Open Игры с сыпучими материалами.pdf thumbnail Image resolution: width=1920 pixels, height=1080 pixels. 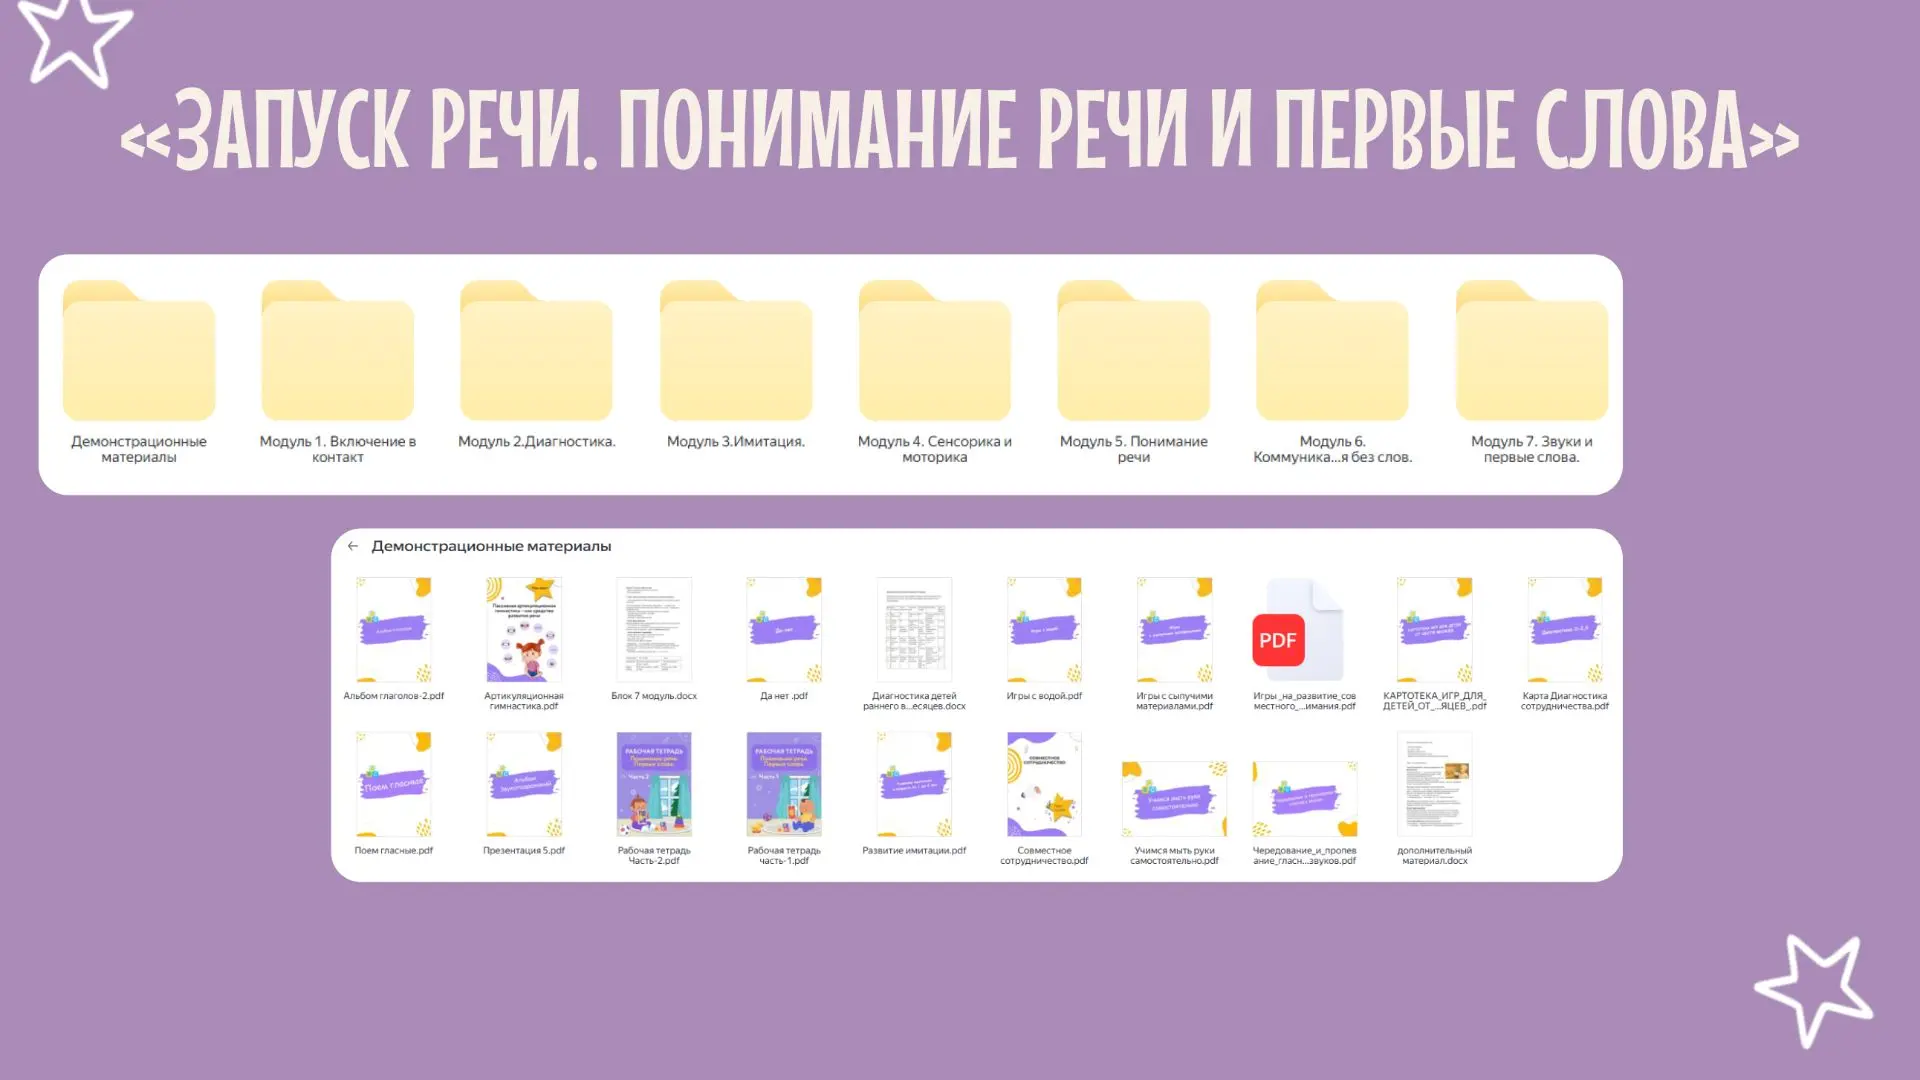click(x=1174, y=630)
